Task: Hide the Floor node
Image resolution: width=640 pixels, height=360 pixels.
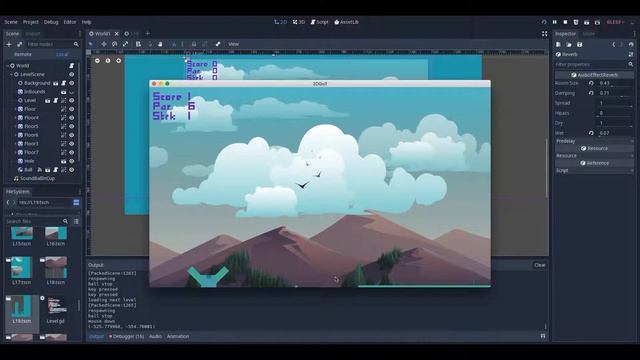Action: pyautogui.click(x=72, y=109)
